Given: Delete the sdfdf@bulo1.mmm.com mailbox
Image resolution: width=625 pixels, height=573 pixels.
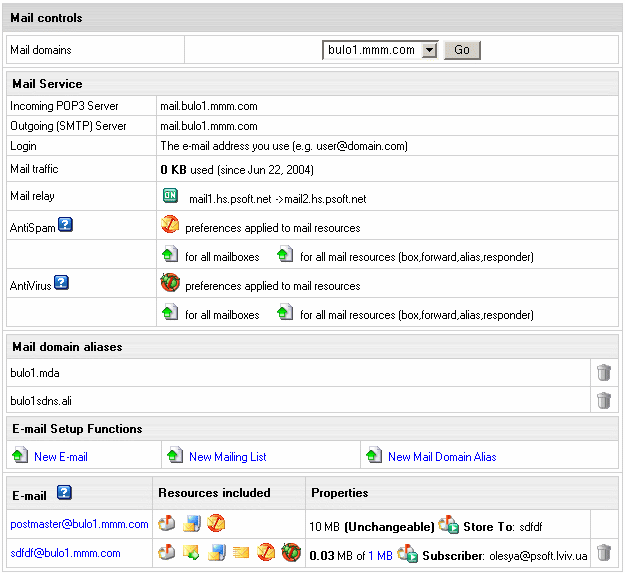Looking at the screenshot, I should coord(603,552).
